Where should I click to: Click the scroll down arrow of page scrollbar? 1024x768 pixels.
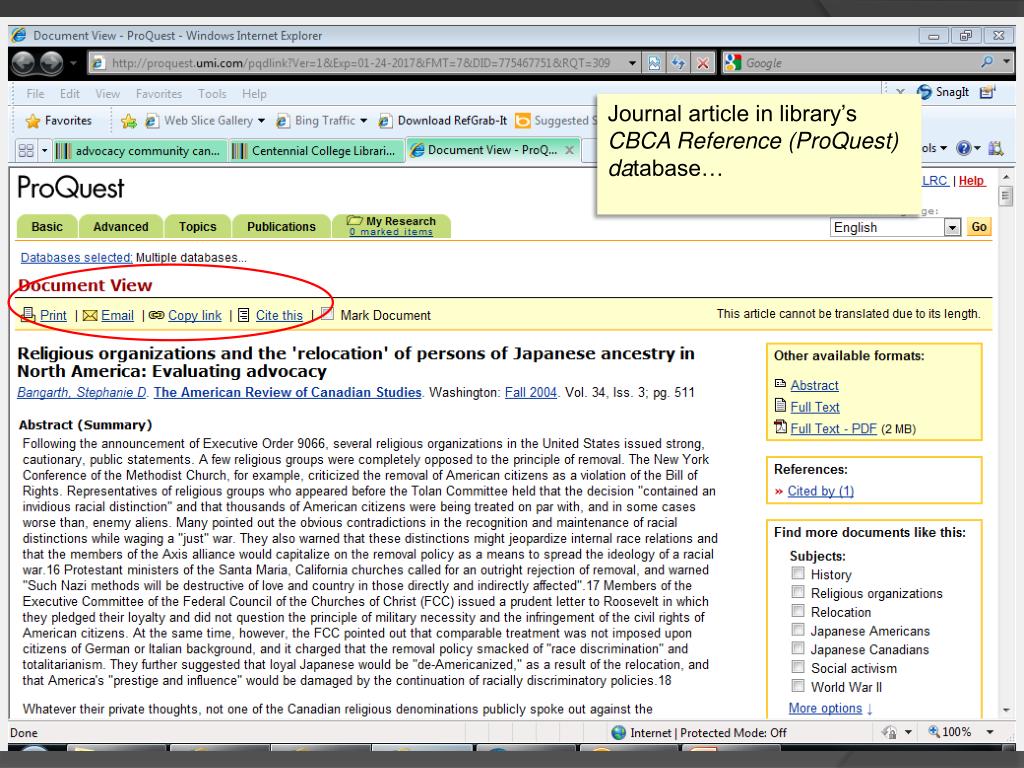(1006, 710)
